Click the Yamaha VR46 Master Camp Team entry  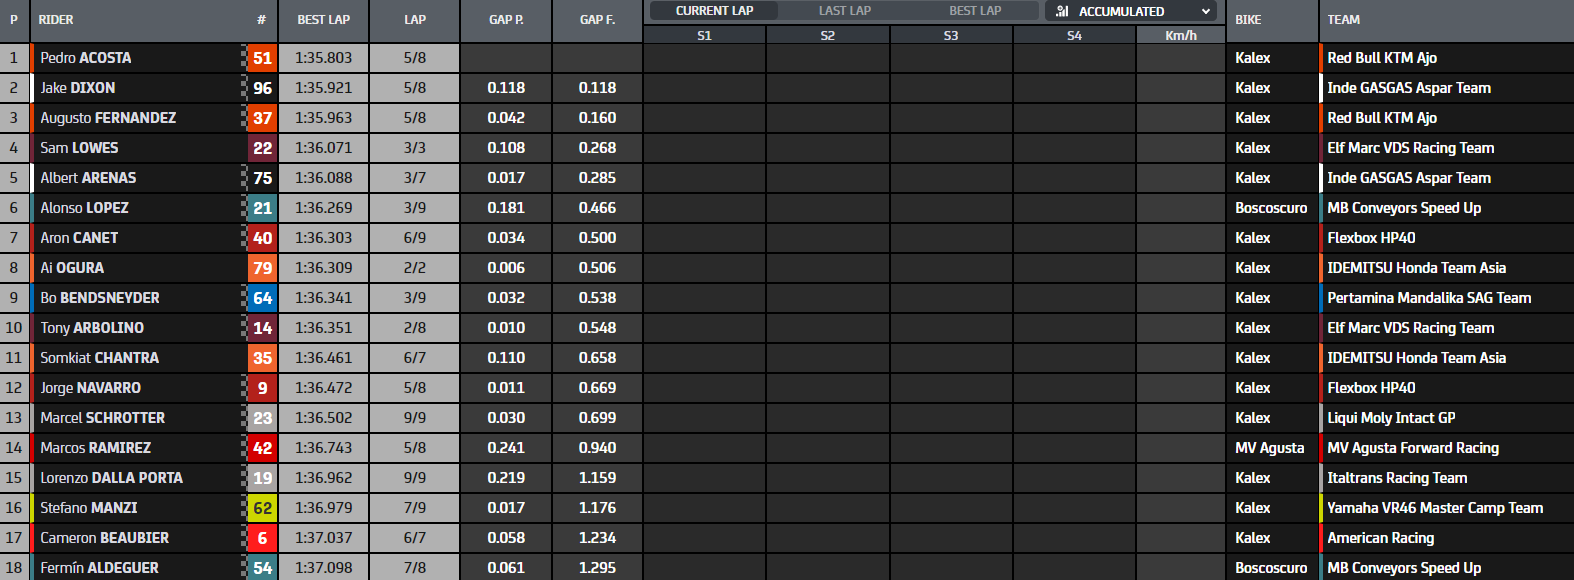pos(1434,508)
